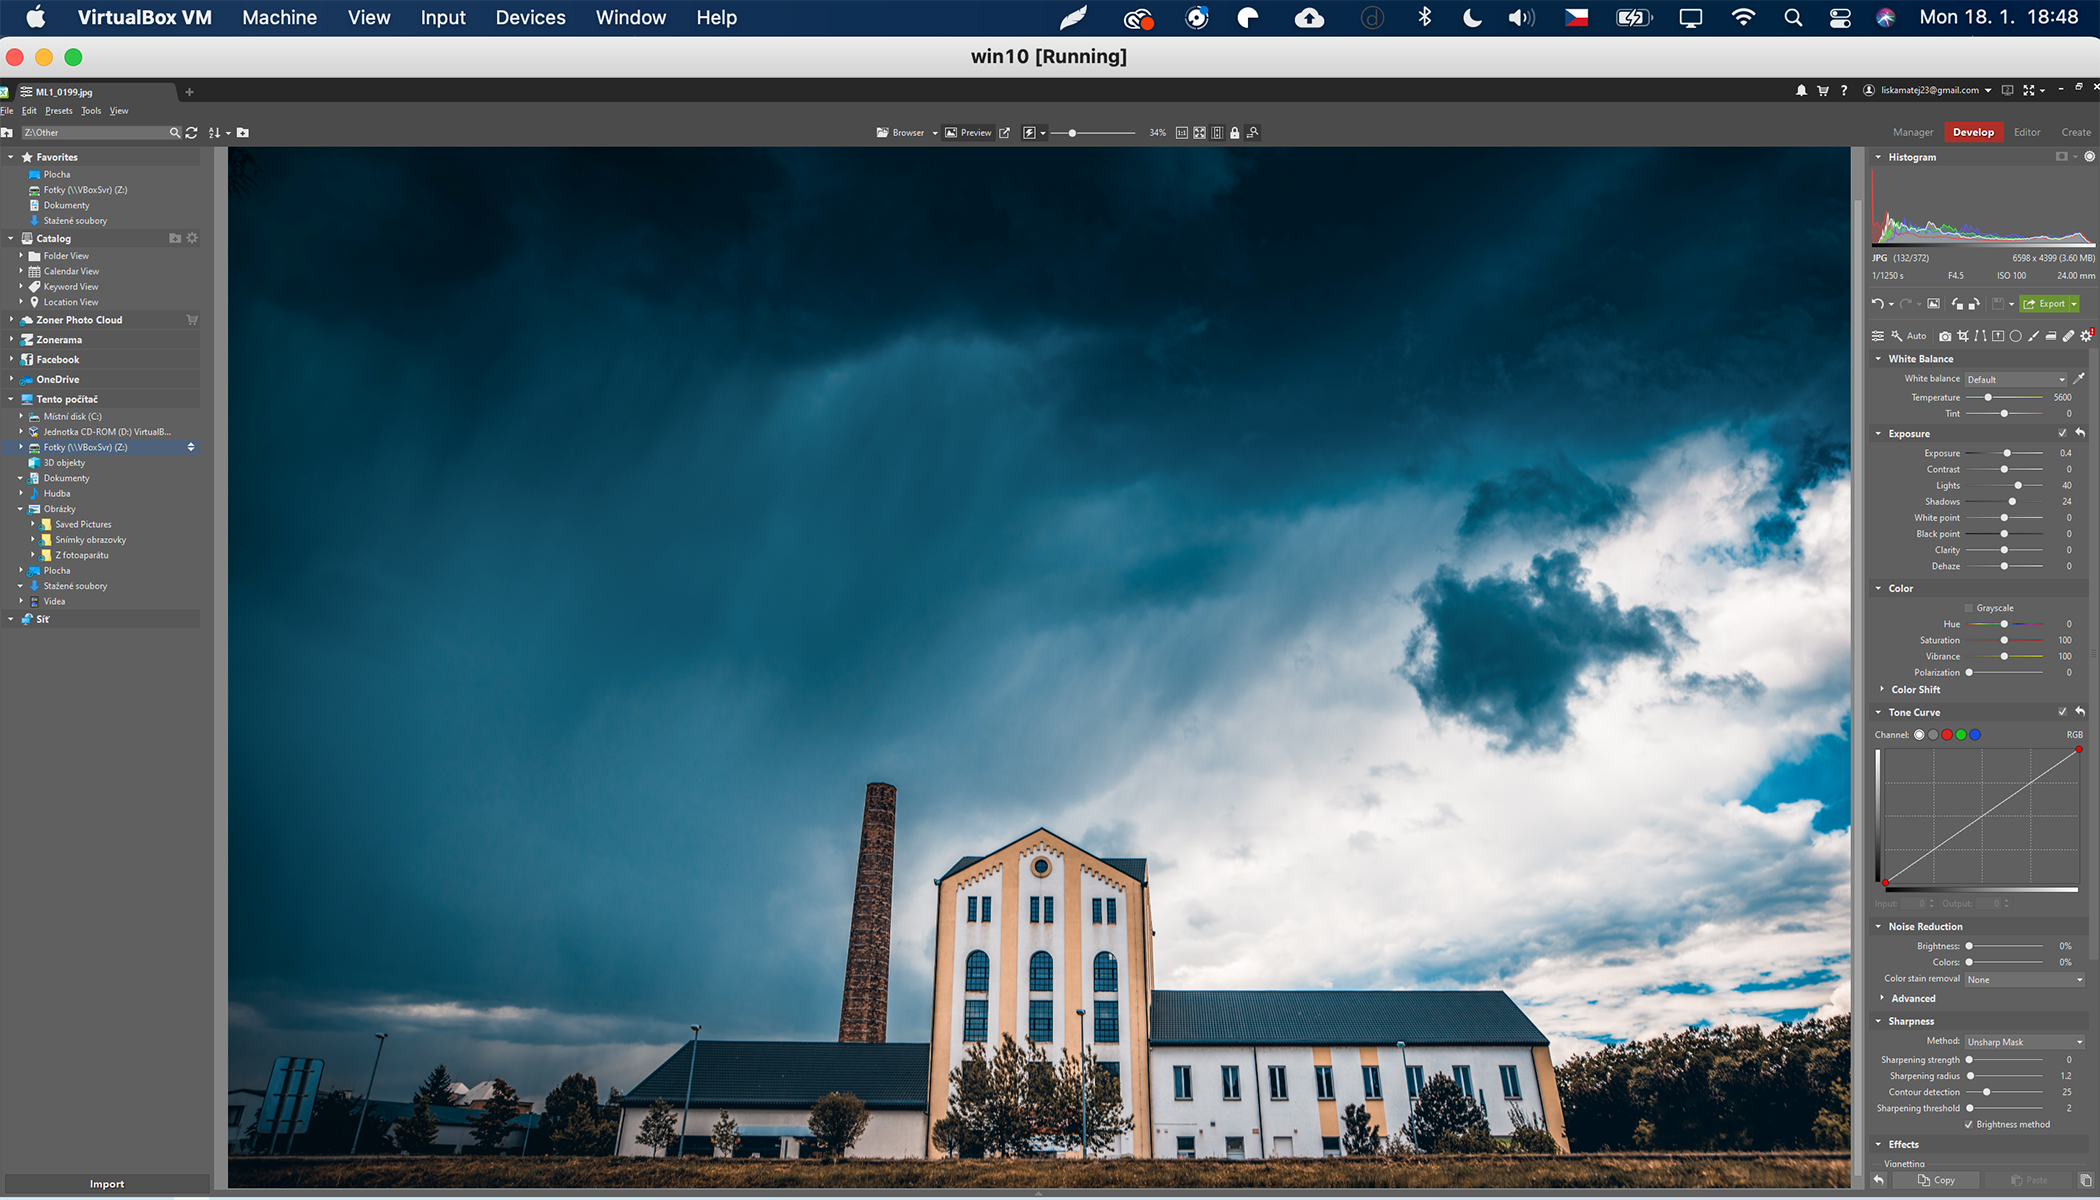Click the 1:1 zoom icon above the photo

1181,132
